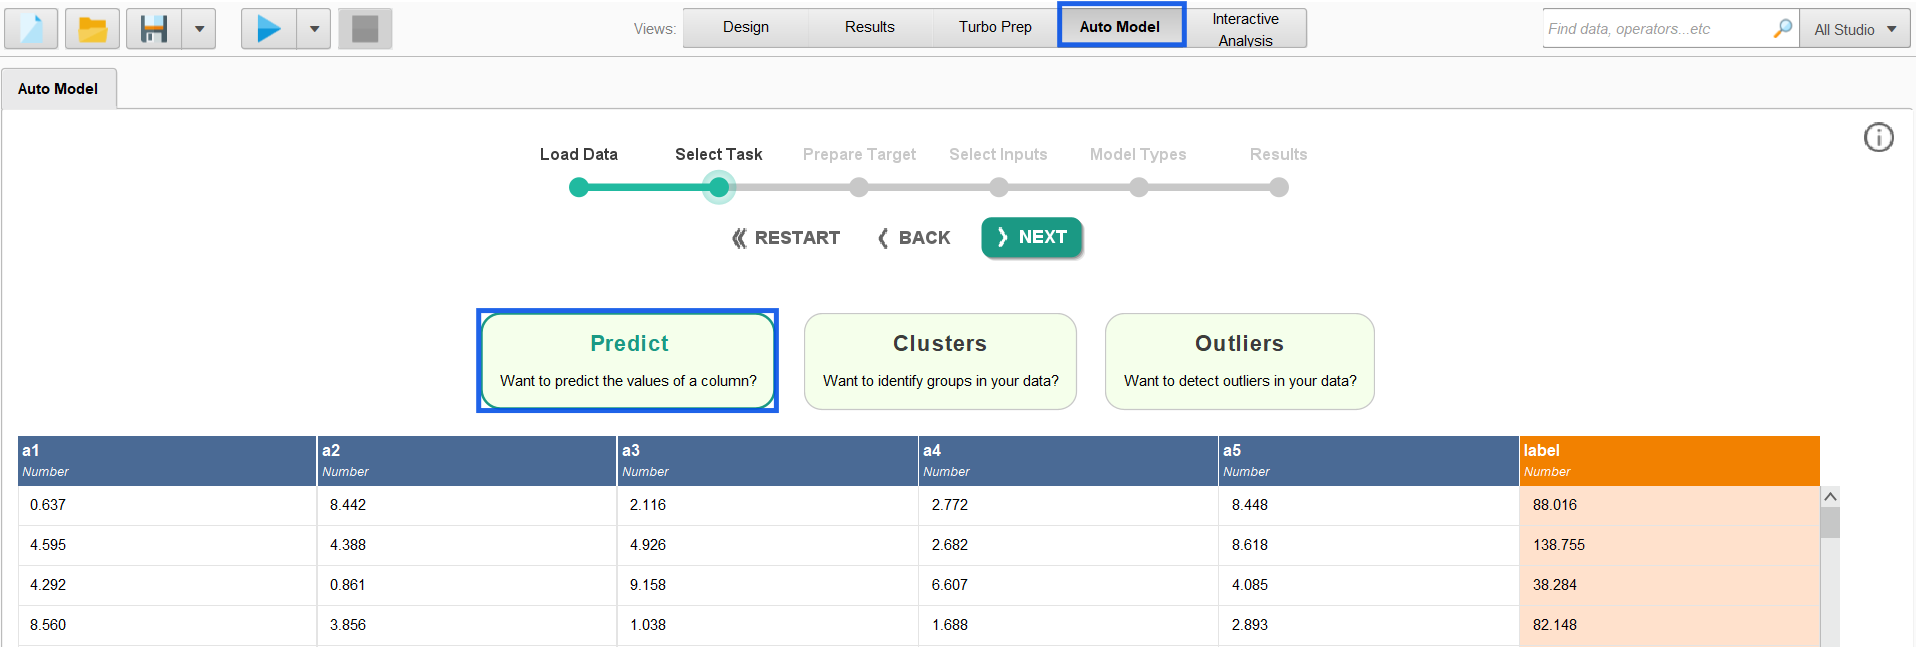1916x647 pixels.
Task: Stop the process with the gray square icon
Action: (365, 29)
